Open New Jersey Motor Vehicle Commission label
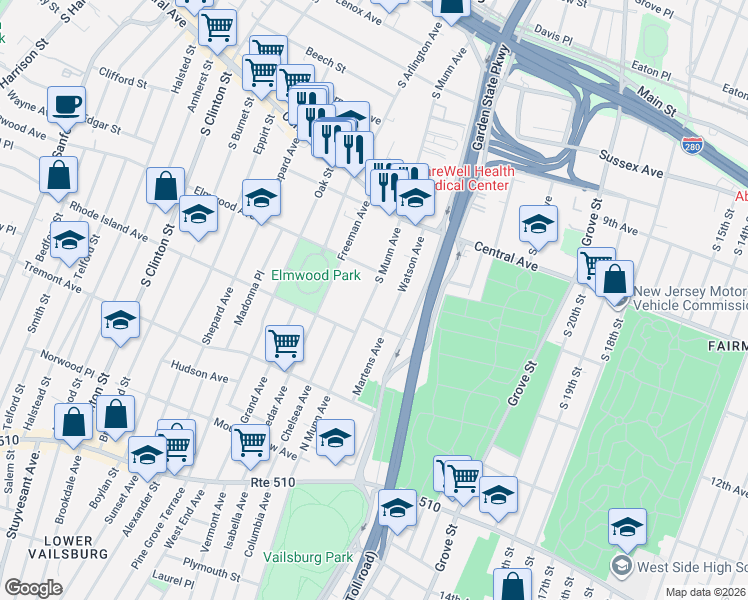Viewport: 748px width, 600px height. pyautogui.click(x=690, y=298)
